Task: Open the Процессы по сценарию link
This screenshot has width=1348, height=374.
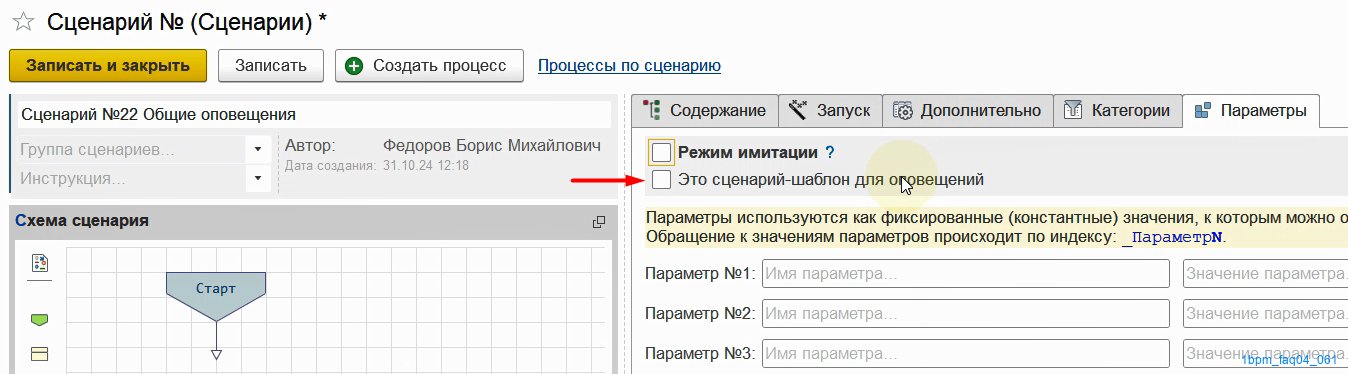Action: click(x=629, y=66)
